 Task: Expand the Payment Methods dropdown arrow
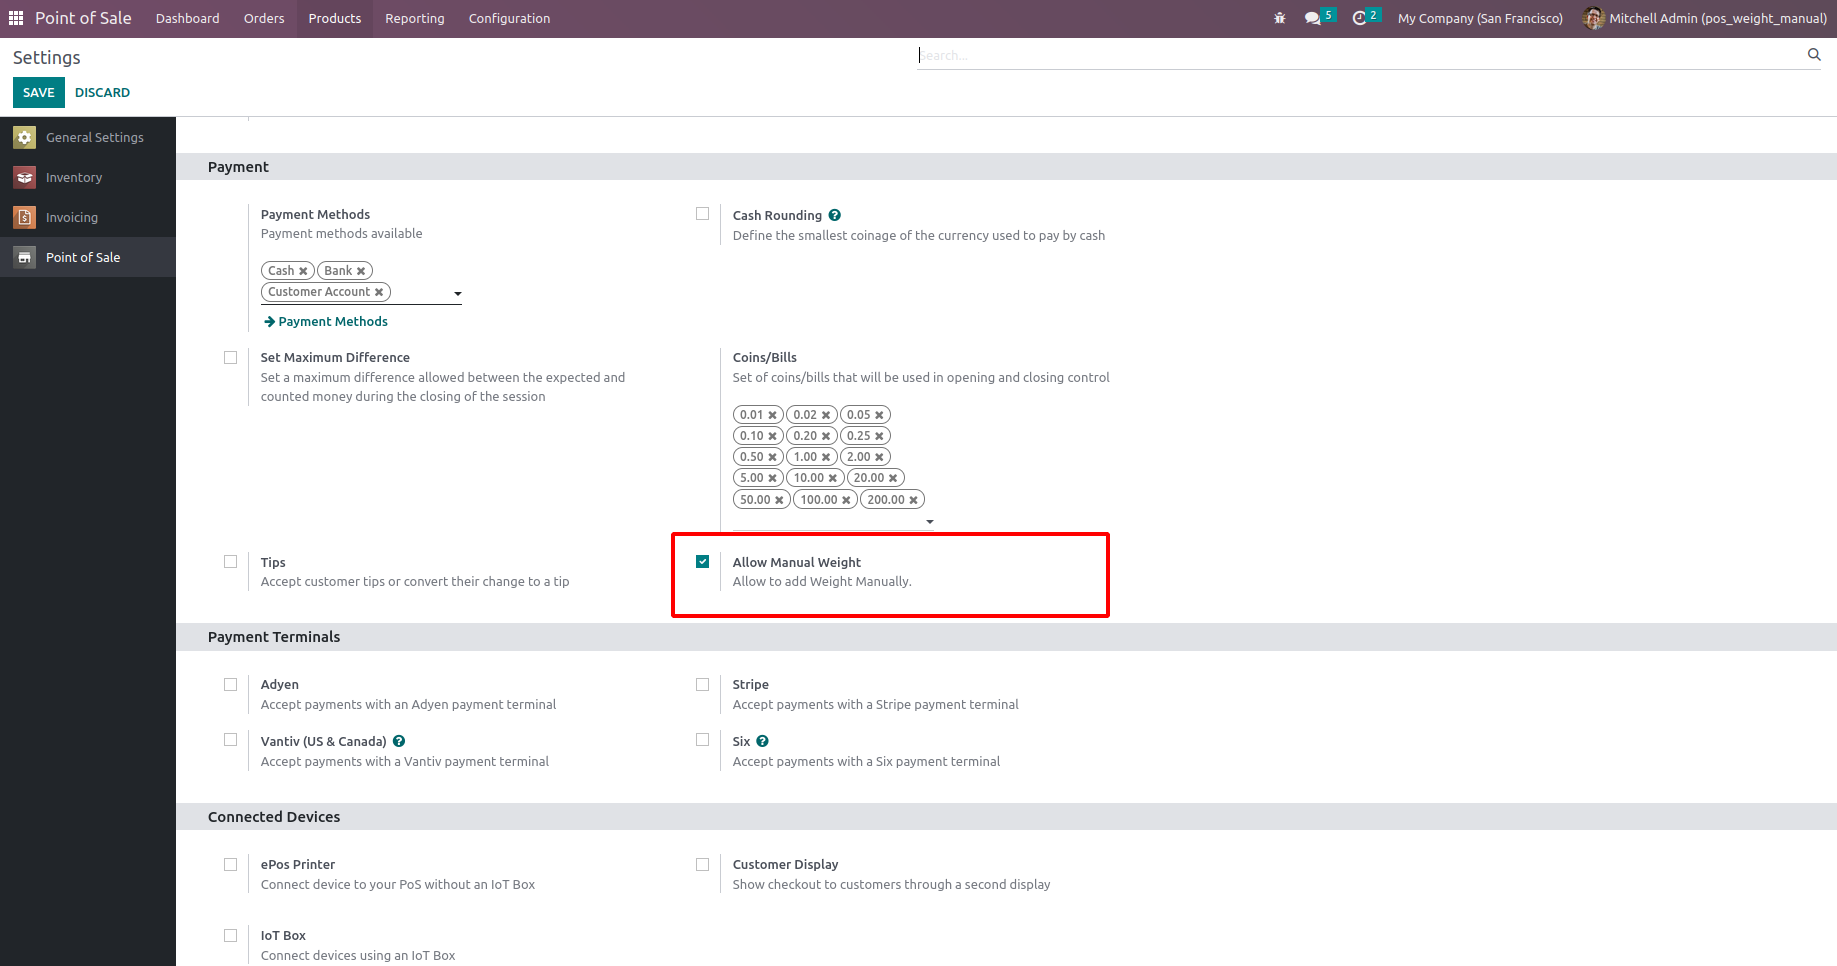[x=458, y=294]
